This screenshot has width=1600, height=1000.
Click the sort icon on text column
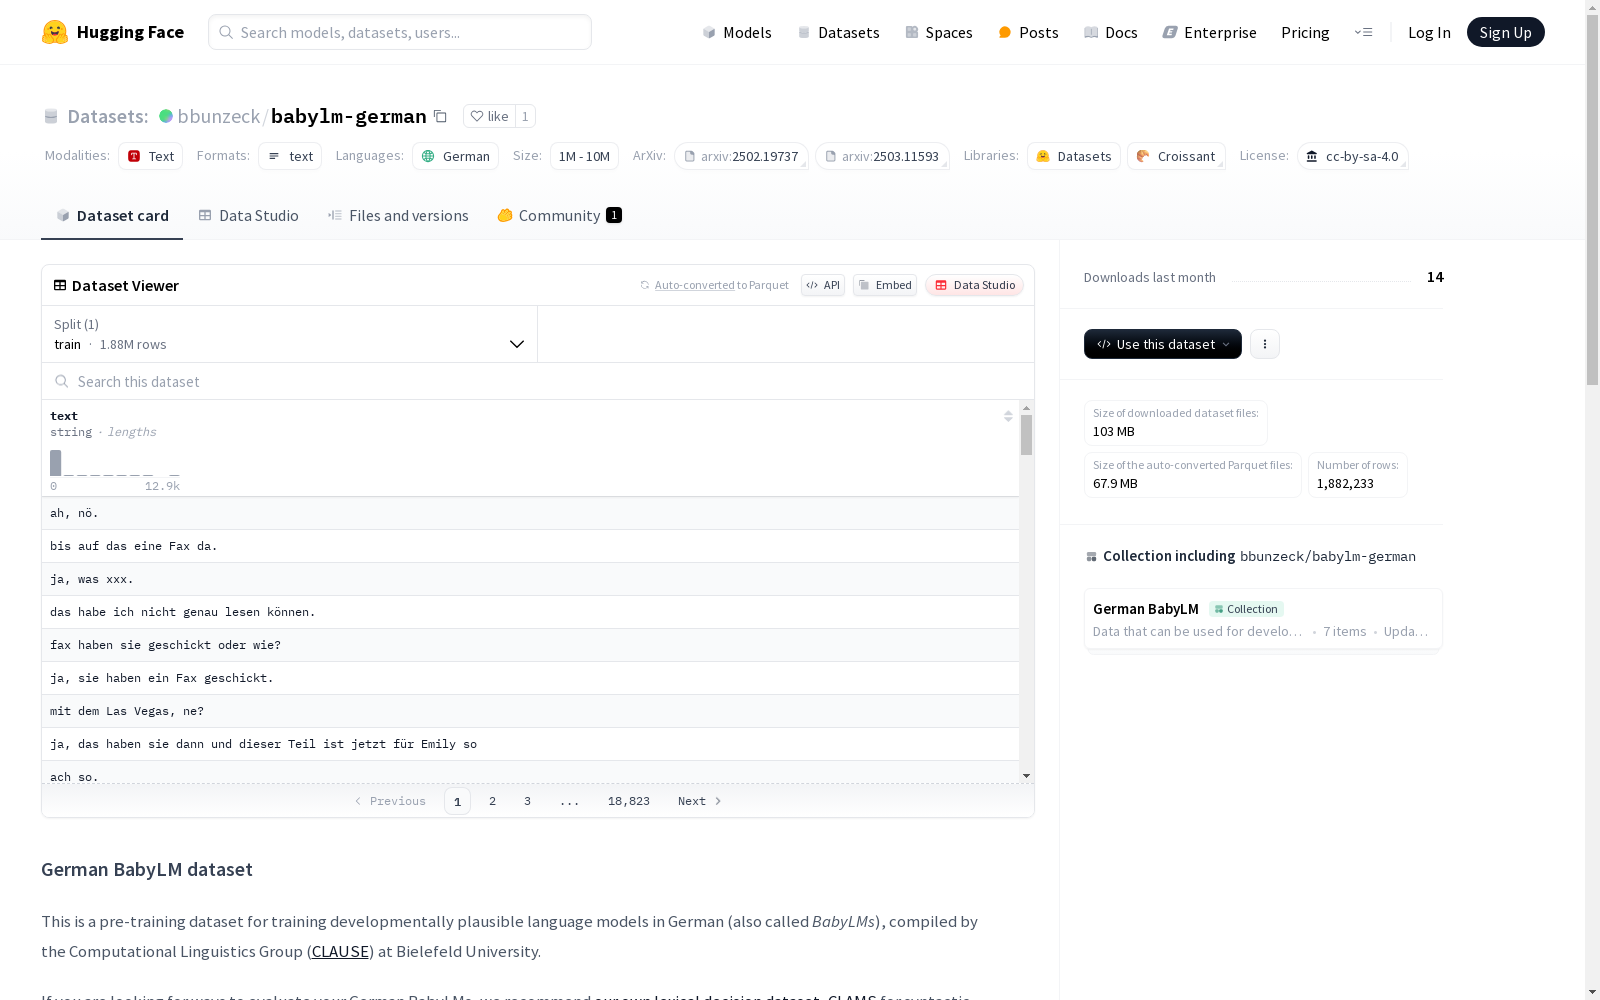pyautogui.click(x=1008, y=416)
